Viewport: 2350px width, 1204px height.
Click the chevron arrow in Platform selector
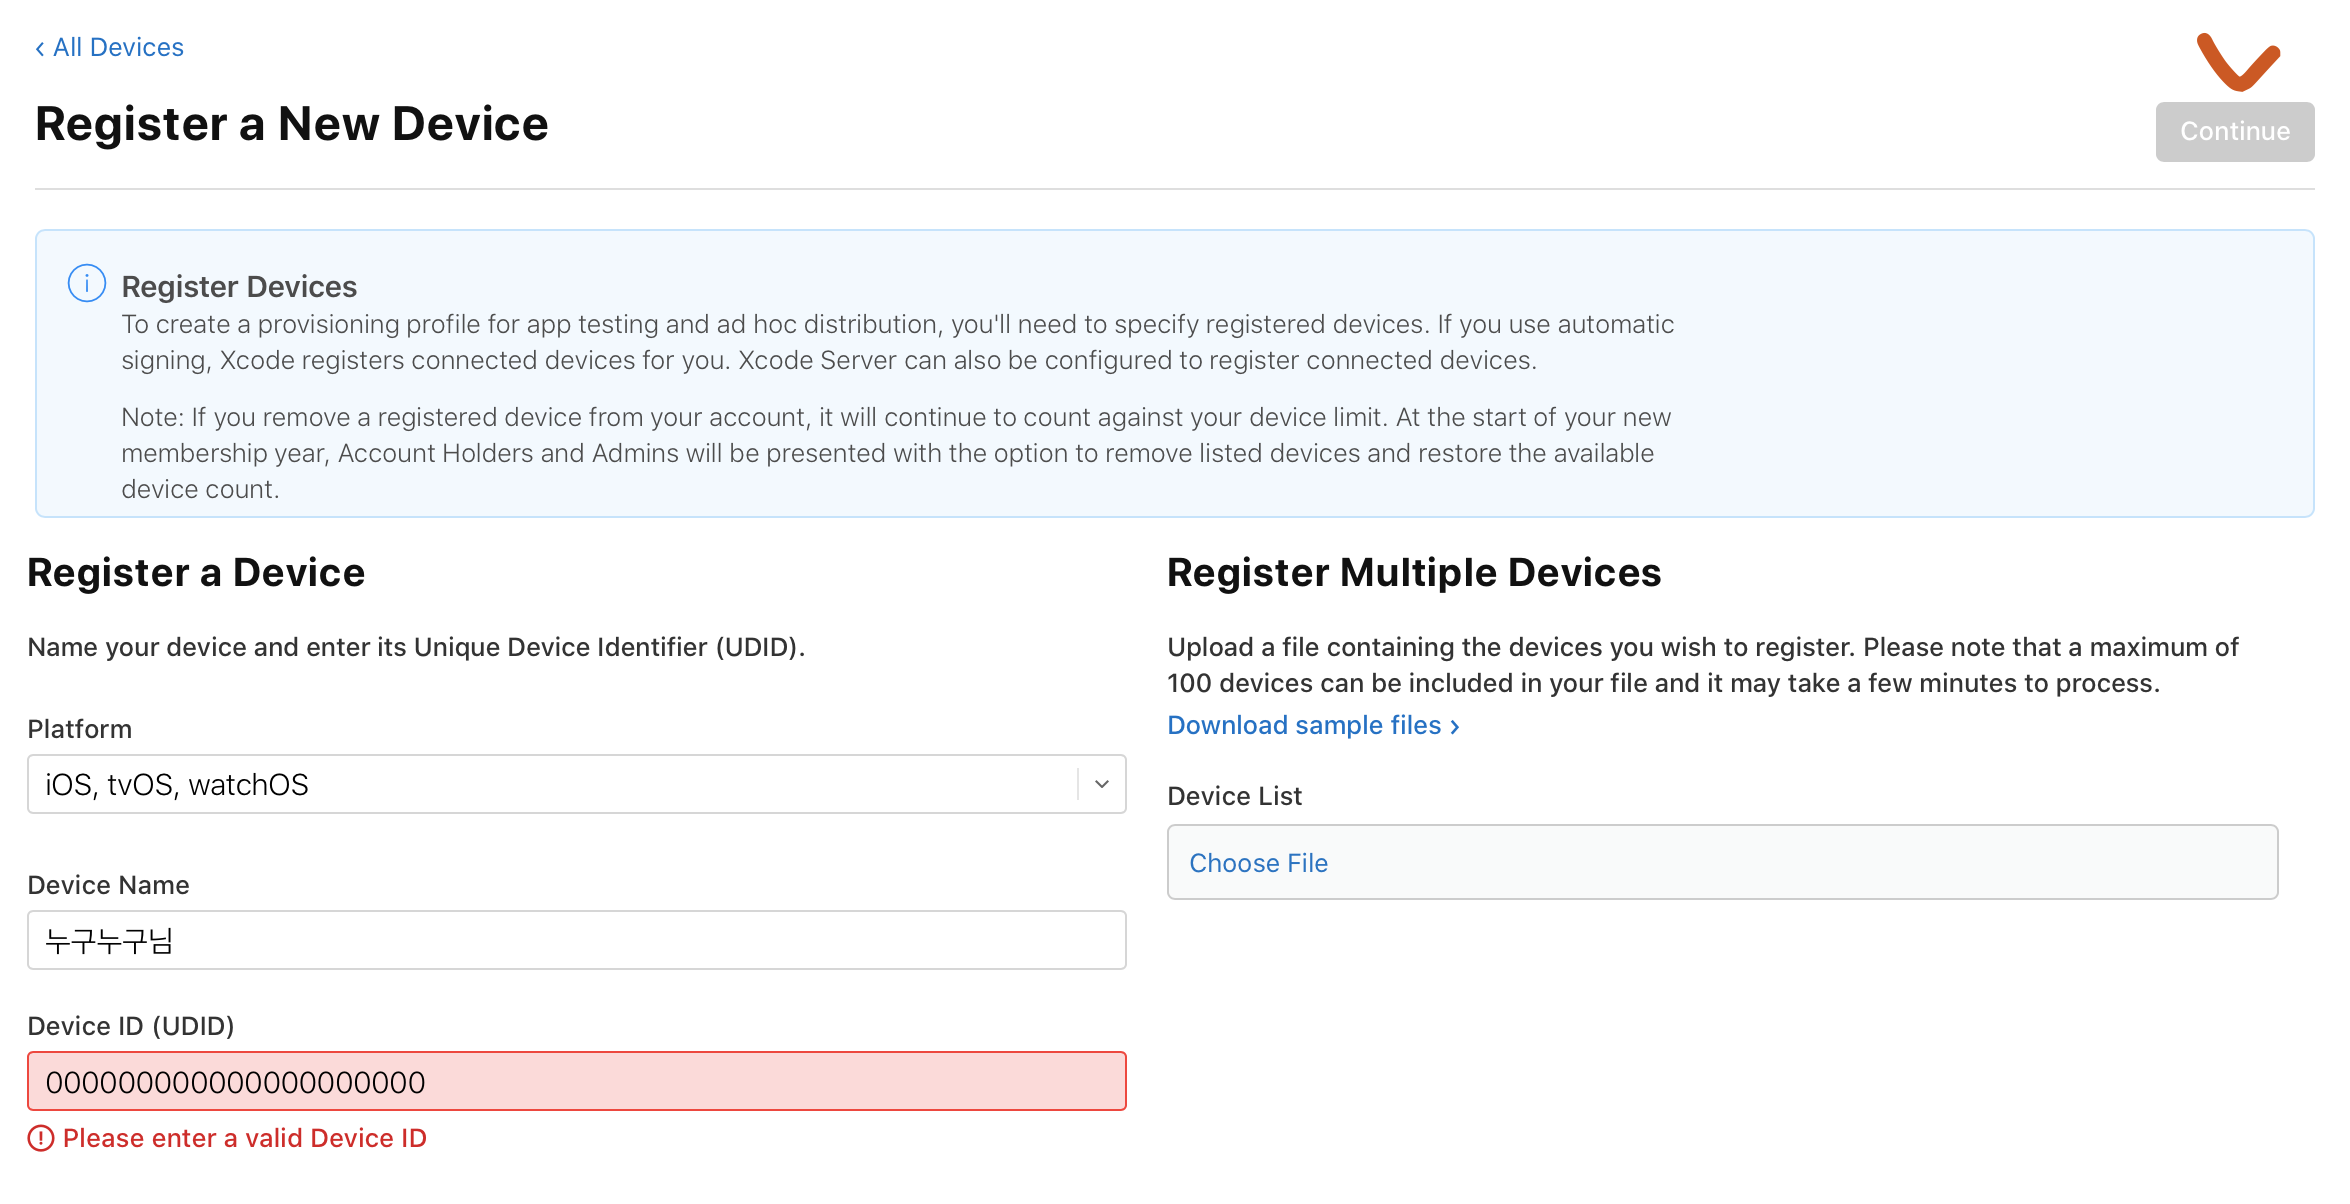coord(1102,785)
